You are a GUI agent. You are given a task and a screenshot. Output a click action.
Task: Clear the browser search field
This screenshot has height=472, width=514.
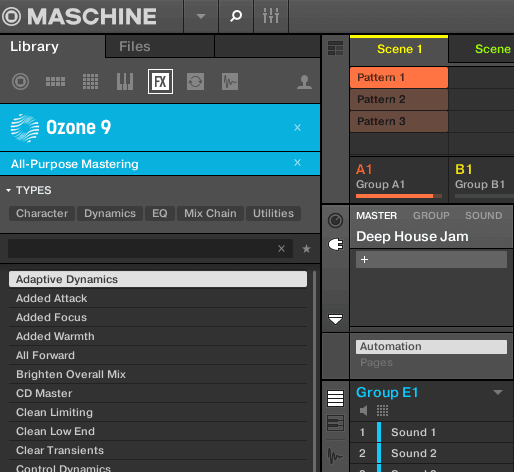click(x=282, y=248)
